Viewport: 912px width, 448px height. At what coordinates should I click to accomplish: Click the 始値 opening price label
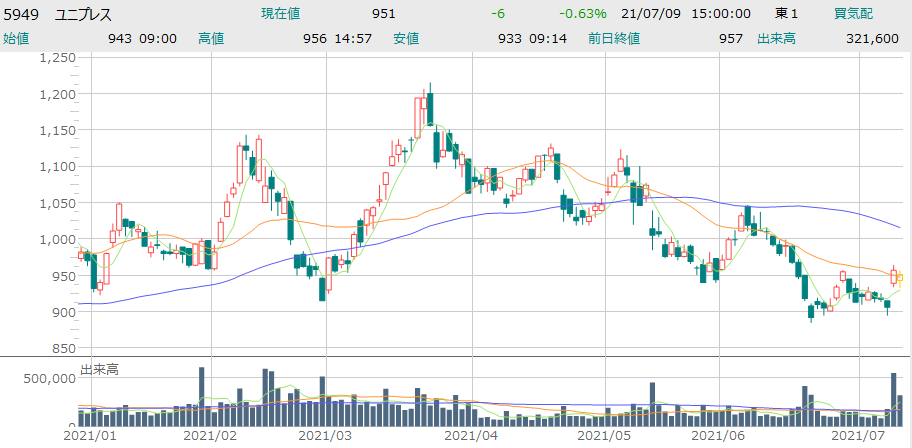pyautogui.click(x=17, y=39)
